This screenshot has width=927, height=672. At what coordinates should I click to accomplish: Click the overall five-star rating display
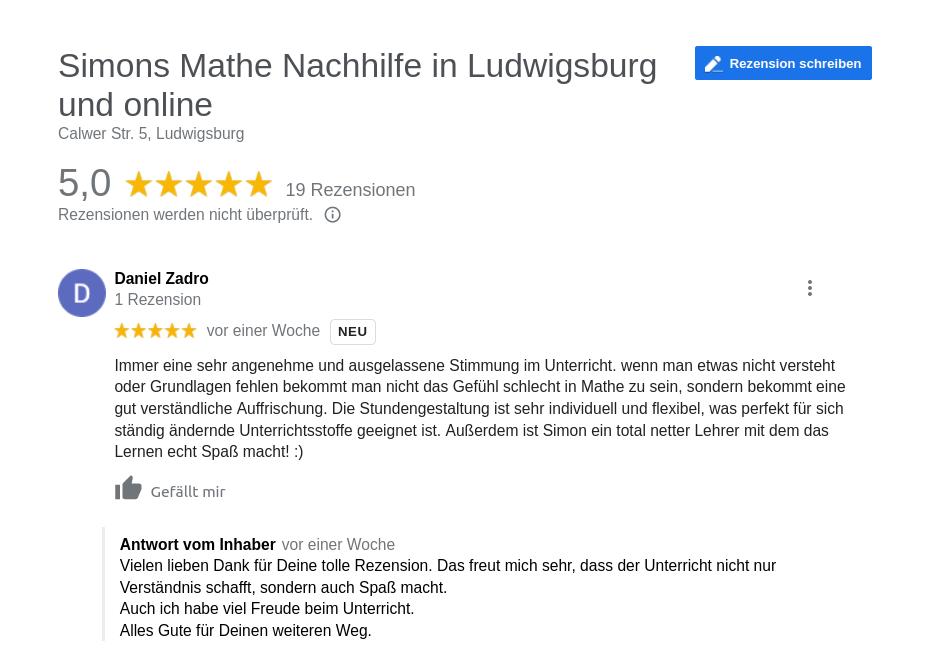click(x=198, y=185)
